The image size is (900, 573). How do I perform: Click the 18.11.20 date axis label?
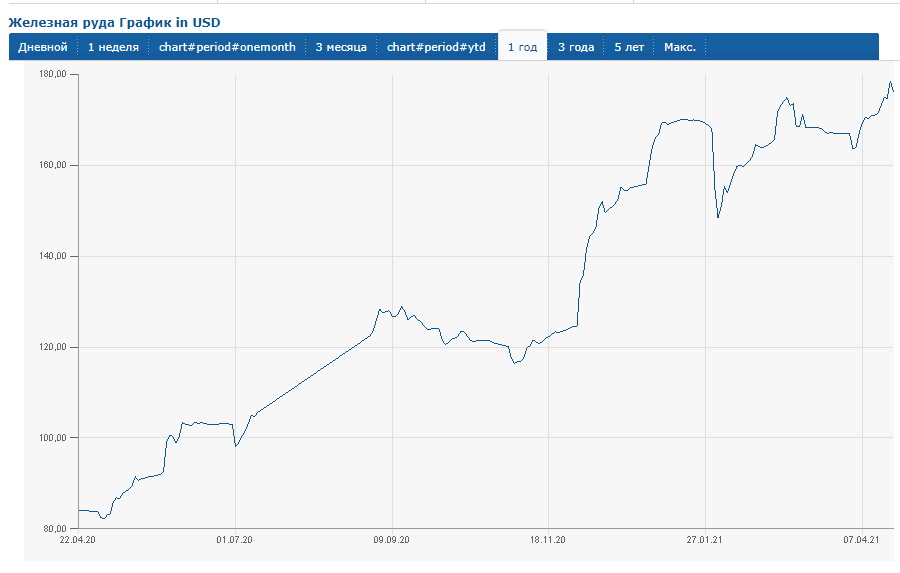(548, 540)
